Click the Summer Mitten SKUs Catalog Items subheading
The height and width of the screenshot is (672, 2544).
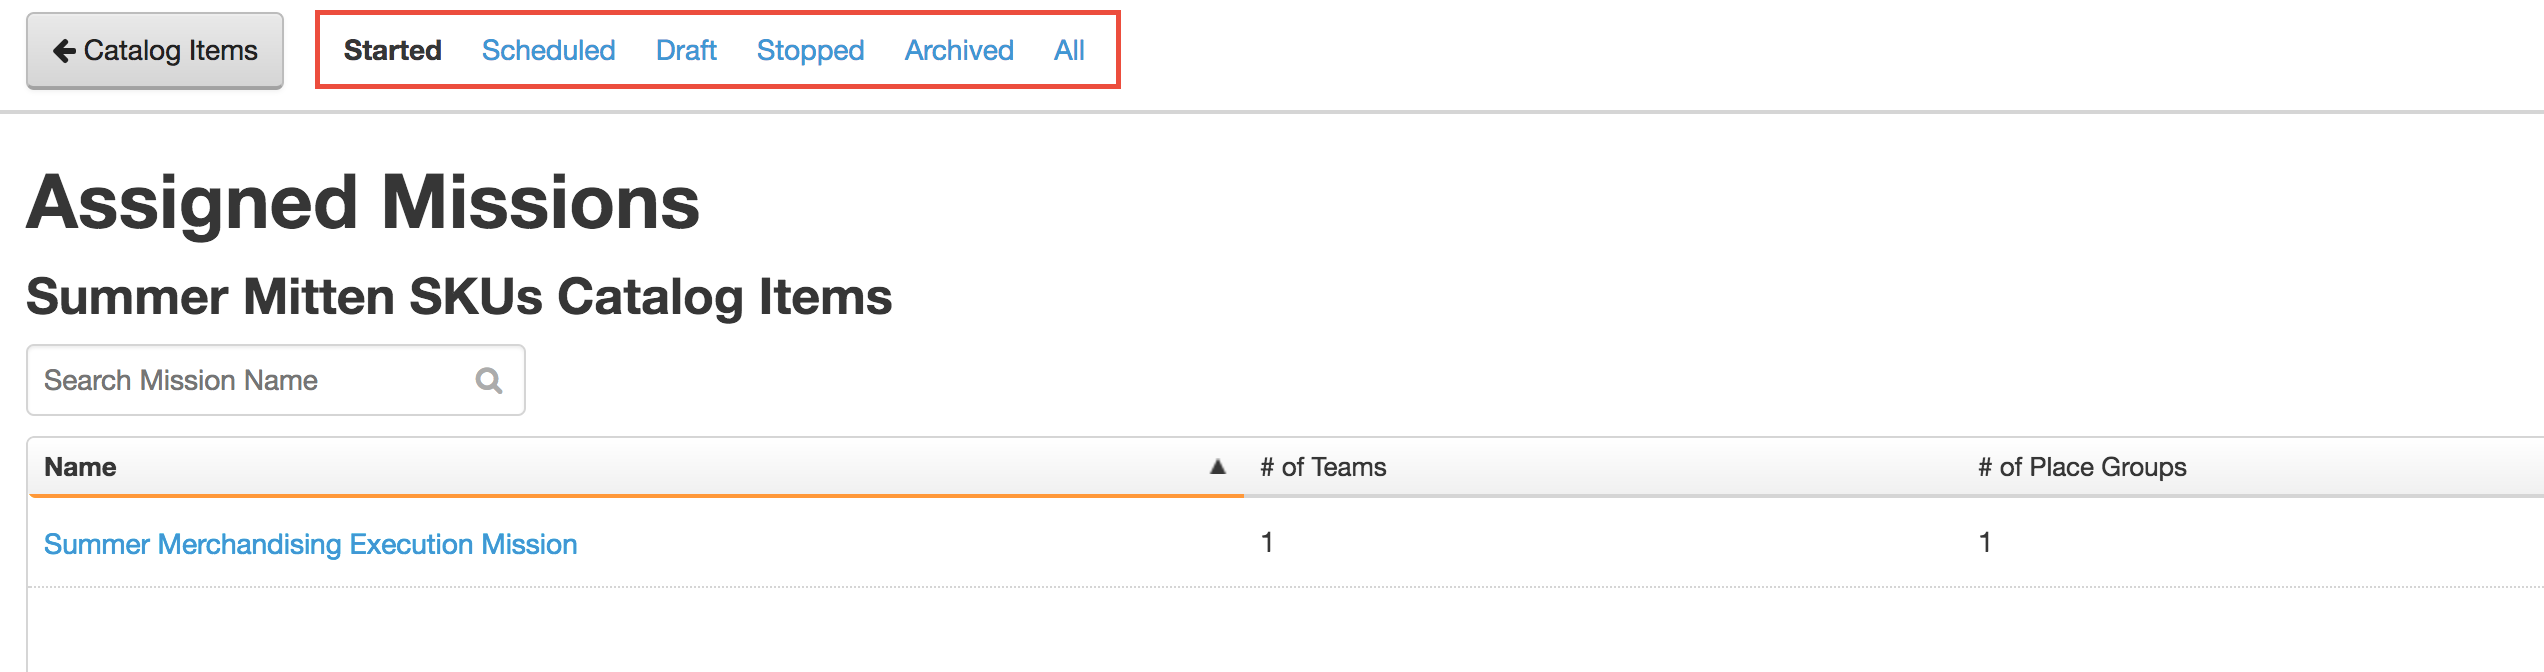(459, 297)
